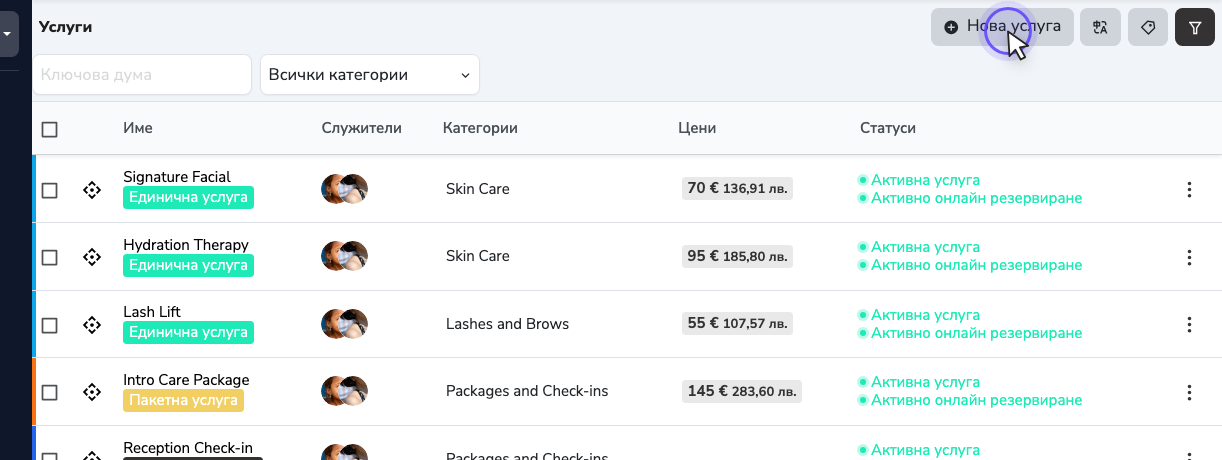Click the 95 € price tag
The image size is (1222, 460).
737,256
